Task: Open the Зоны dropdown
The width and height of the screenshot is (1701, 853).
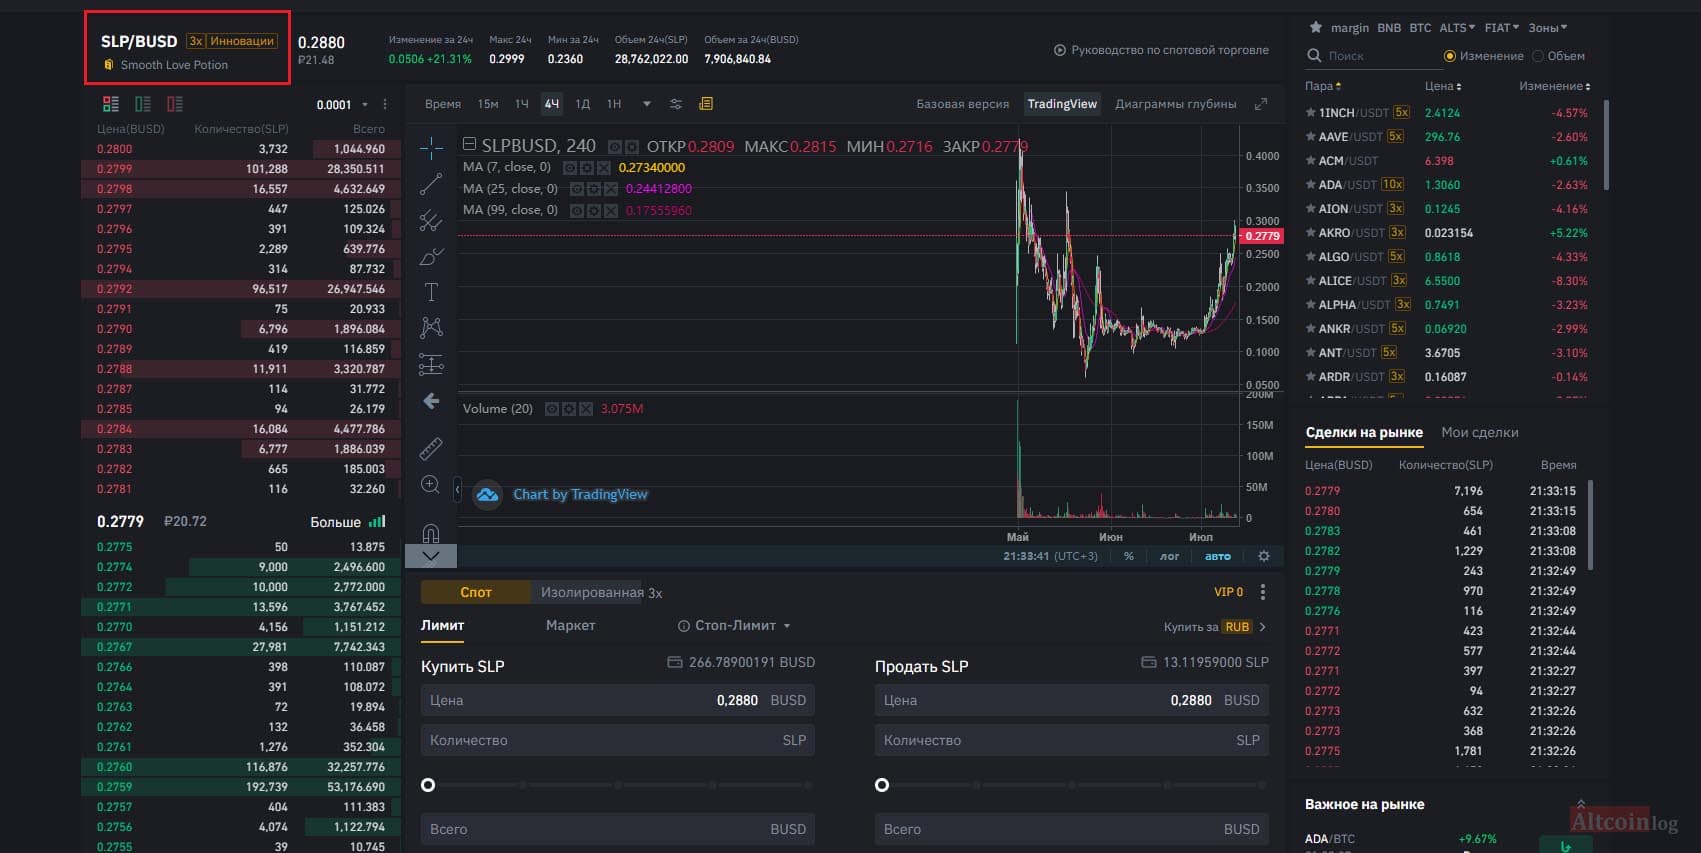Action: pos(1547,28)
